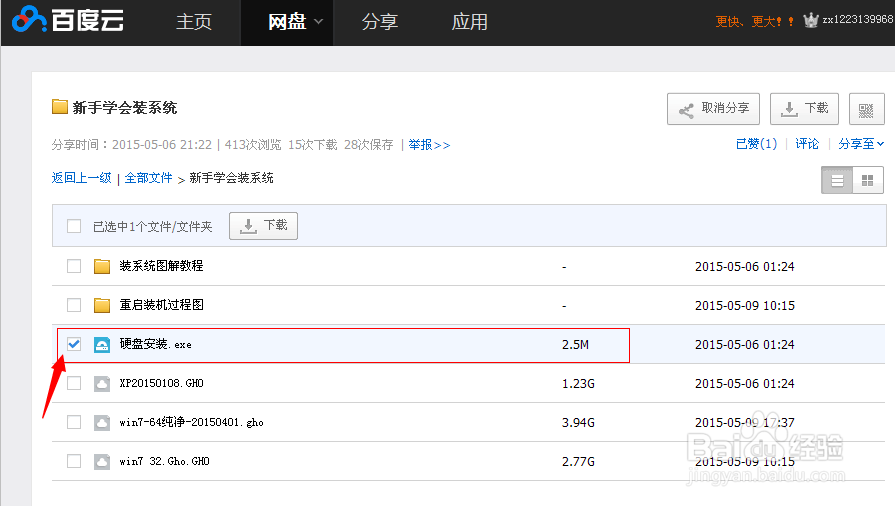Click the 已赞(1) link
895x506 pixels.
tap(756, 144)
